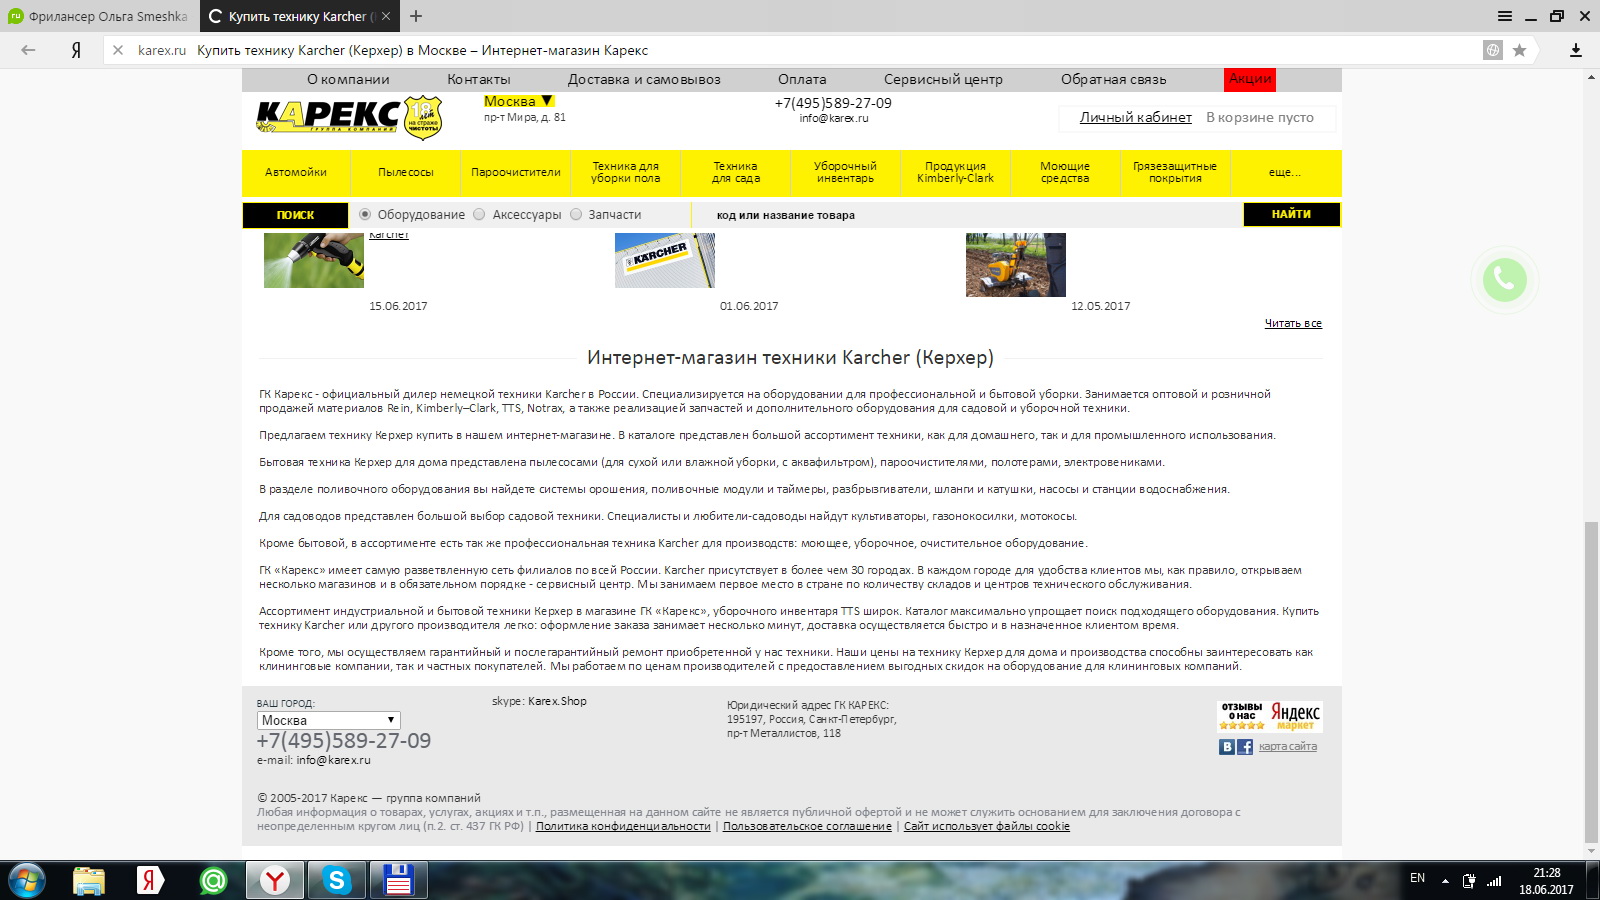
Task: Open the 'Пароочистители' category
Action: click(516, 172)
